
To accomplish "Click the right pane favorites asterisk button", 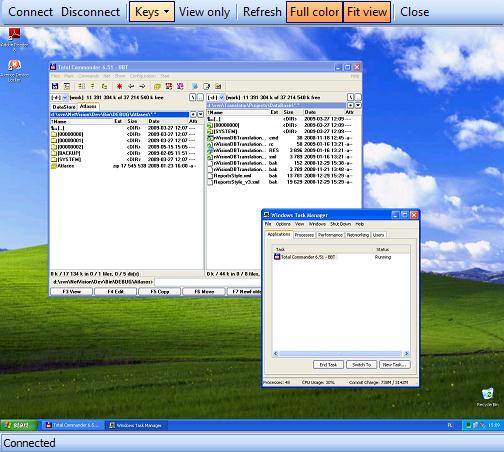I will point(351,105).
